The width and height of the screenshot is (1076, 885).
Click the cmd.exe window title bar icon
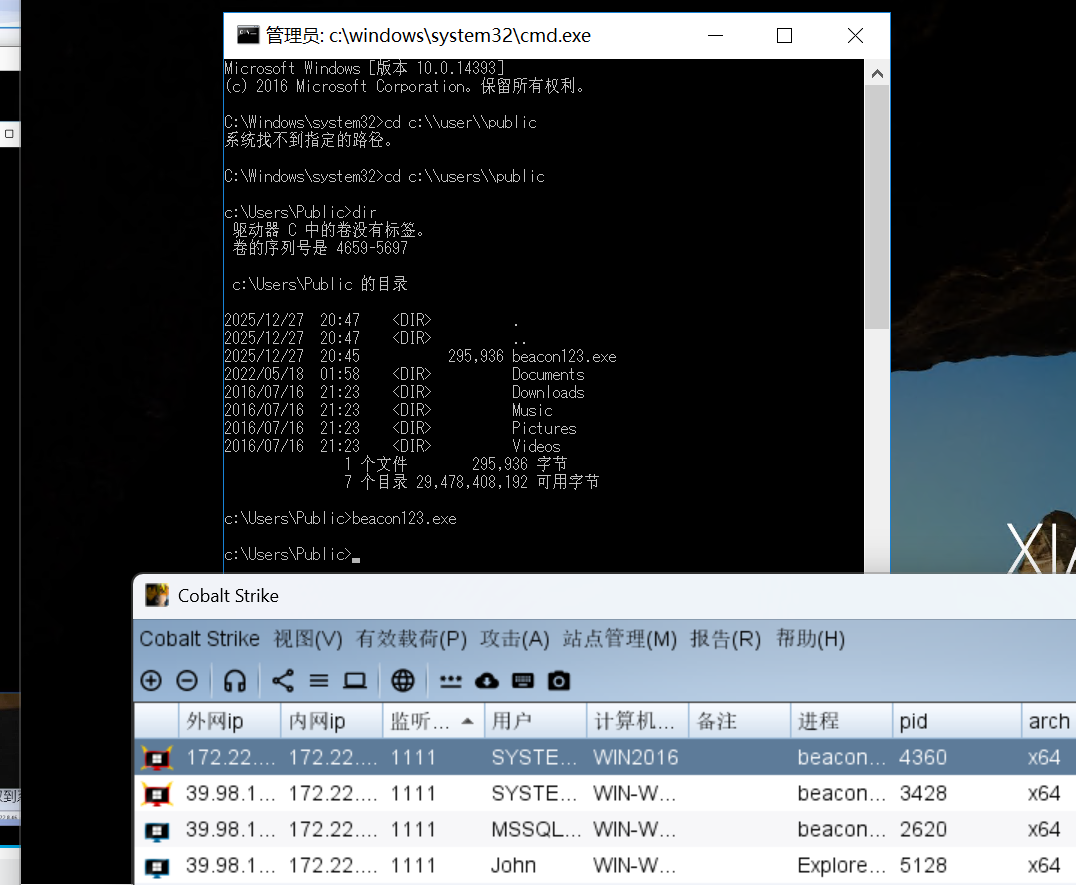click(x=248, y=34)
